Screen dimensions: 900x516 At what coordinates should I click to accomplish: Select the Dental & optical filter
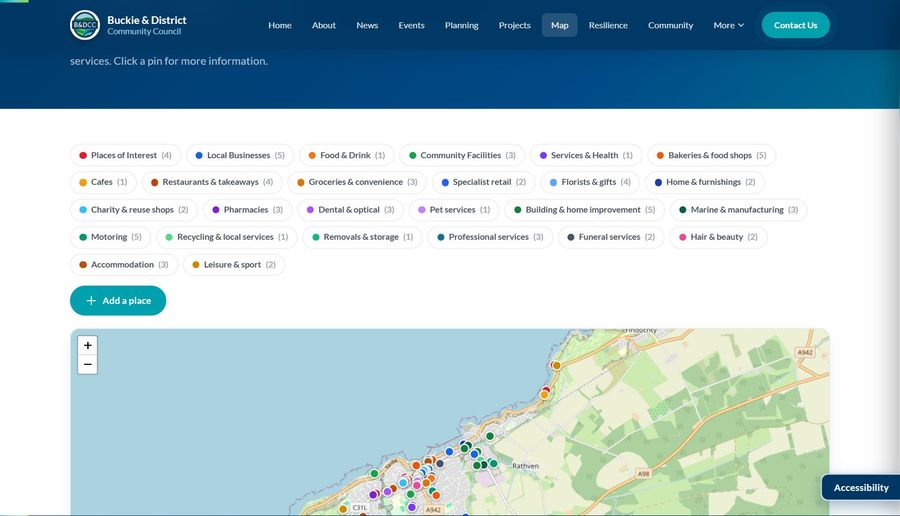click(350, 209)
